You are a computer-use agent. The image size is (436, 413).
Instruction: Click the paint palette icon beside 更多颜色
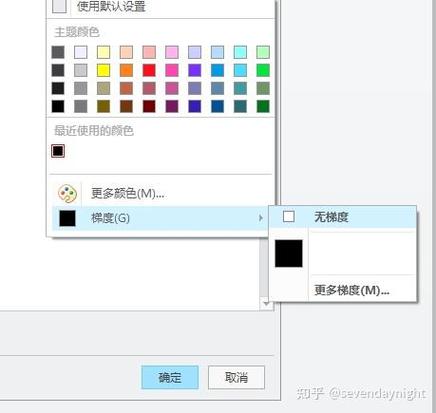[67, 194]
